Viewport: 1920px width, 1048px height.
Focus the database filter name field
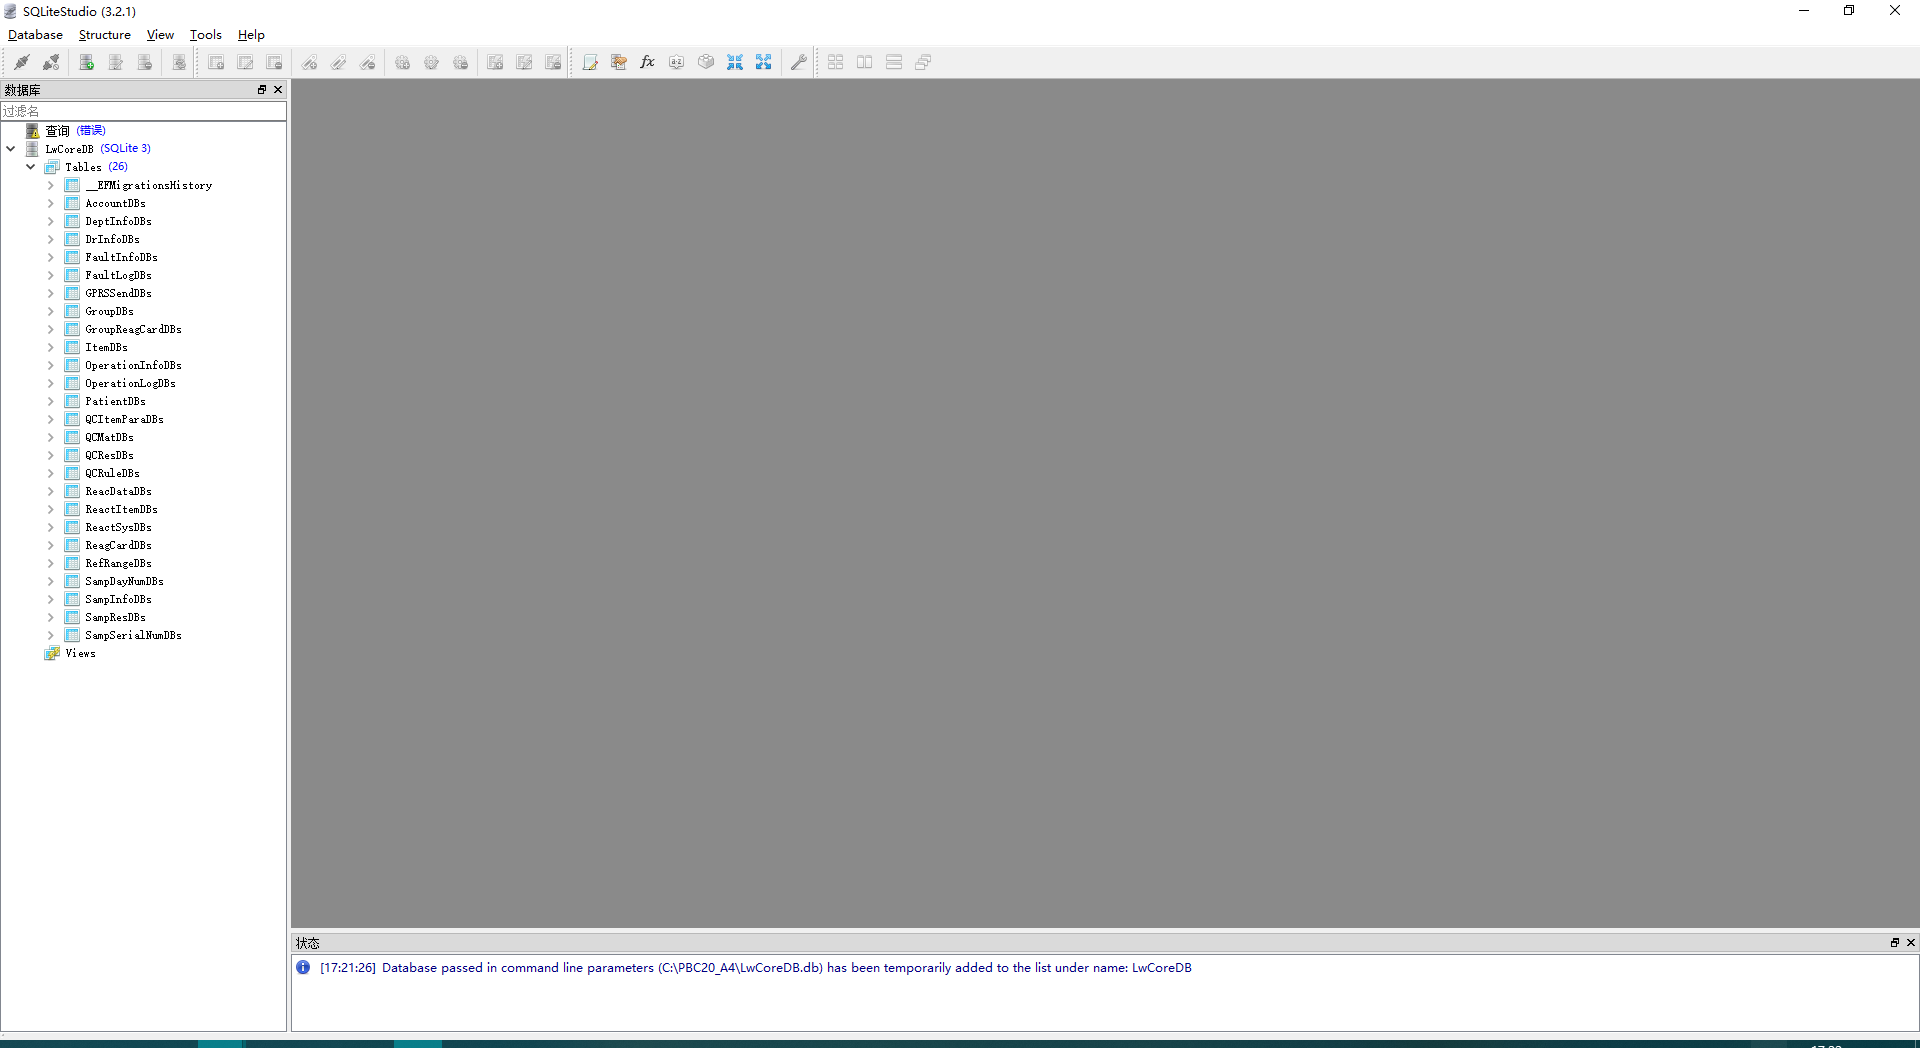click(x=143, y=111)
